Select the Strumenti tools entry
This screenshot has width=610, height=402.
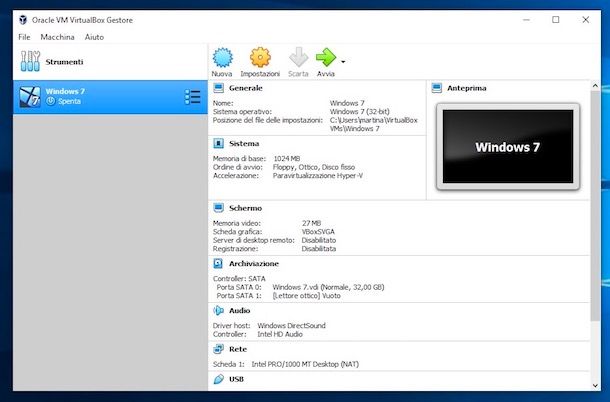pos(110,61)
